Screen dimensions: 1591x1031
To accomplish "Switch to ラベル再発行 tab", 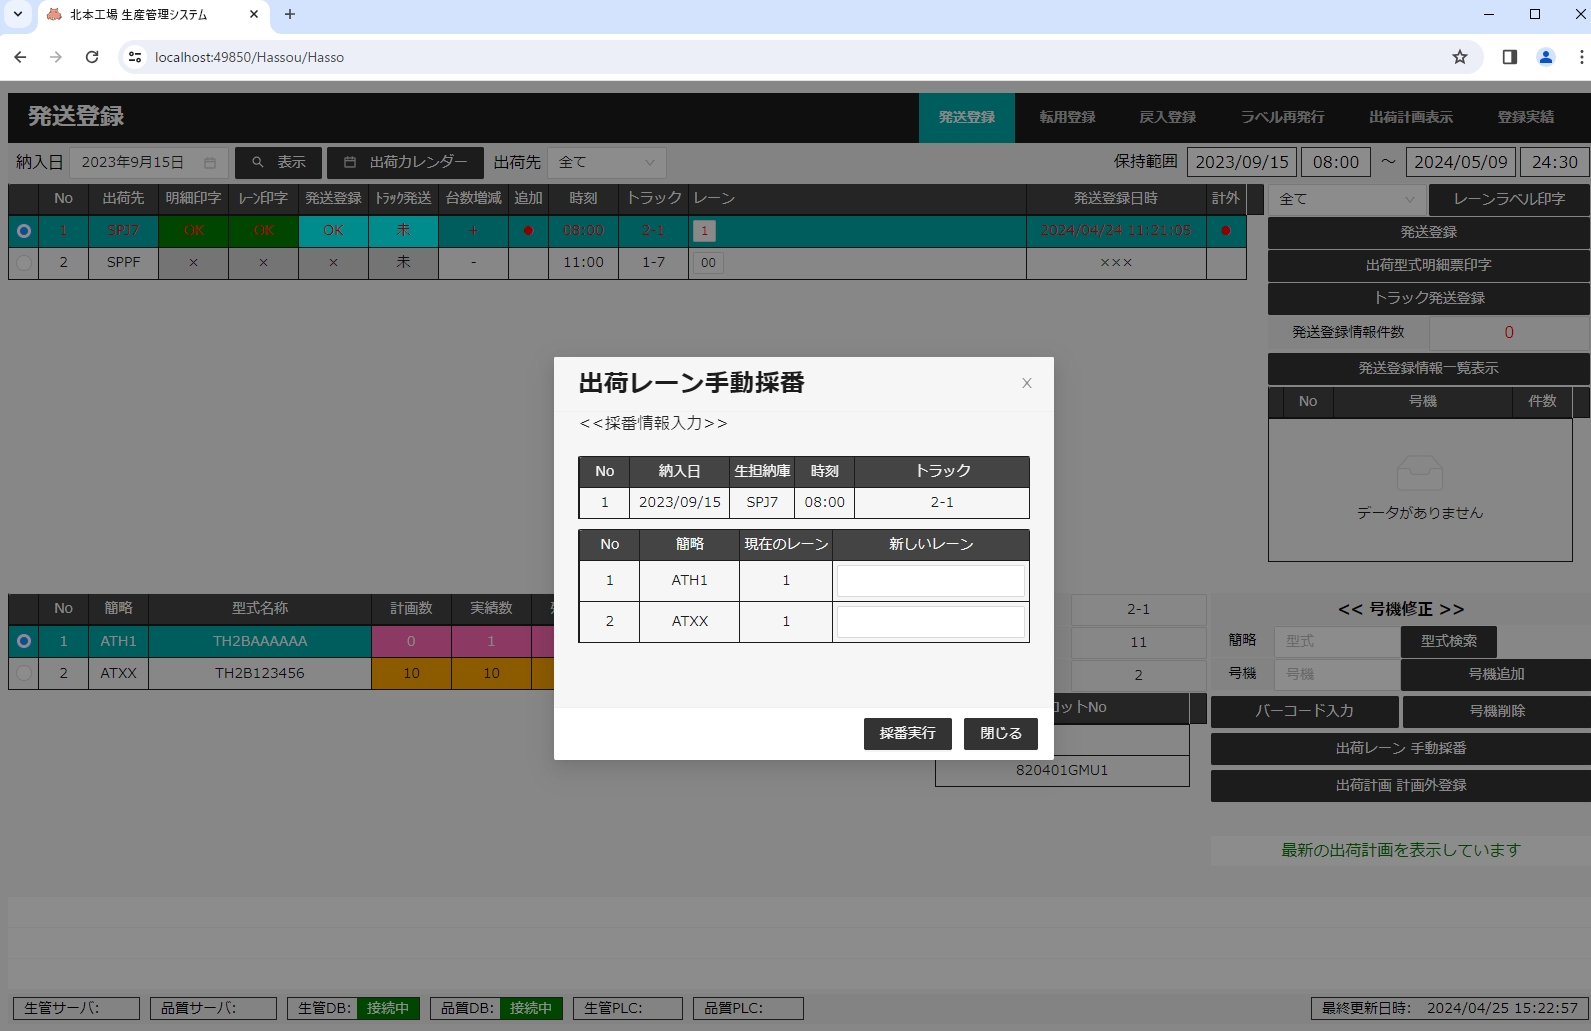I will (x=1283, y=117).
